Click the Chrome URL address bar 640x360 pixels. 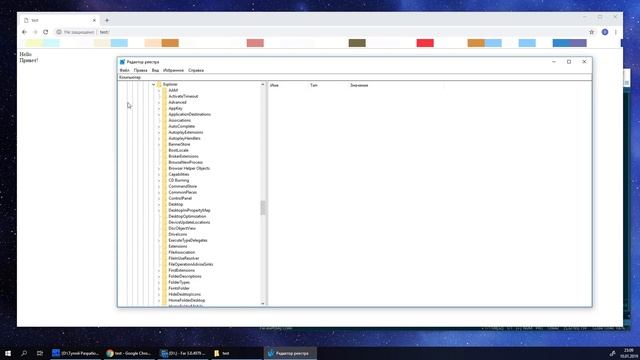coord(321,32)
